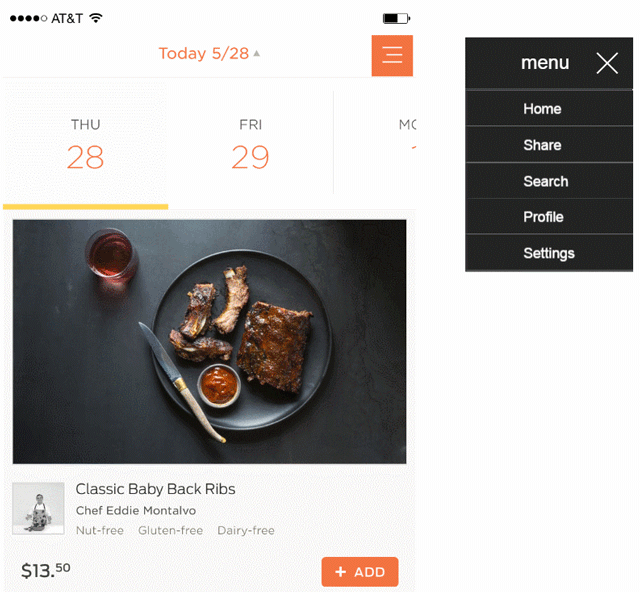This screenshot has width=640, height=592.
Task: Open the Classic Baby Back Ribs title
Action: [155, 489]
